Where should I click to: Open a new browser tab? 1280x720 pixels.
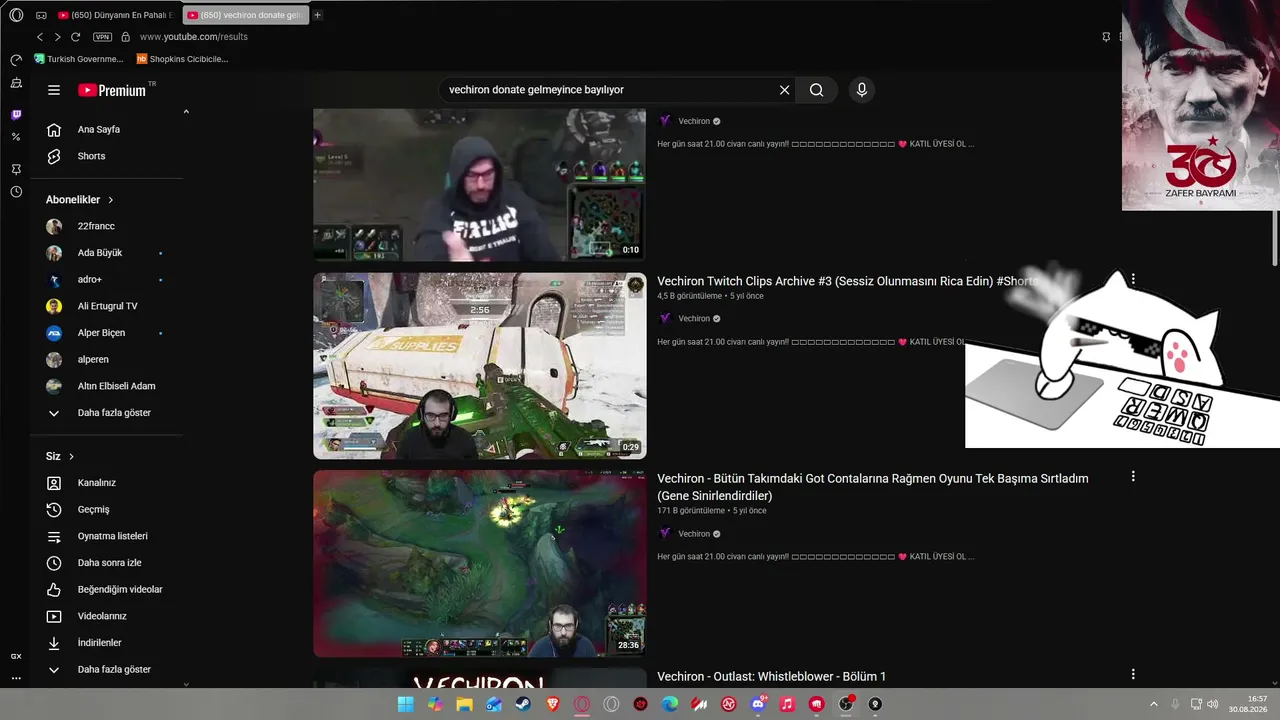coord(318,15)
